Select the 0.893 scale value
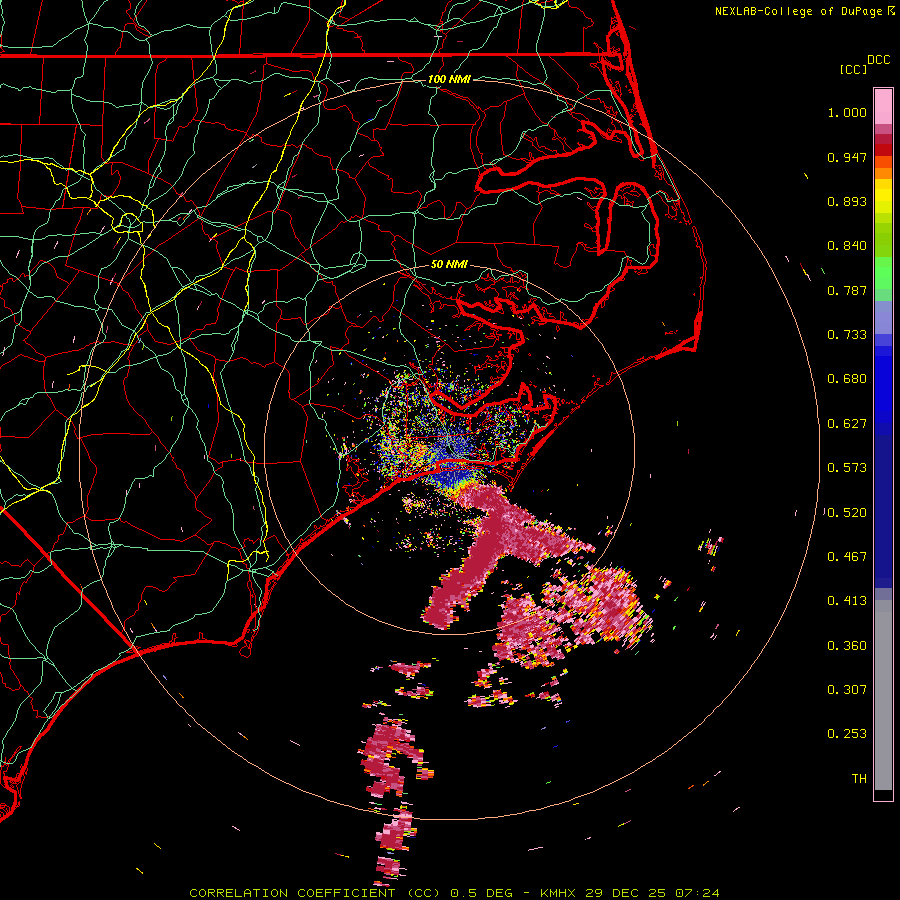The width and height of the screenshot is (900, 900). pos(847,201)
